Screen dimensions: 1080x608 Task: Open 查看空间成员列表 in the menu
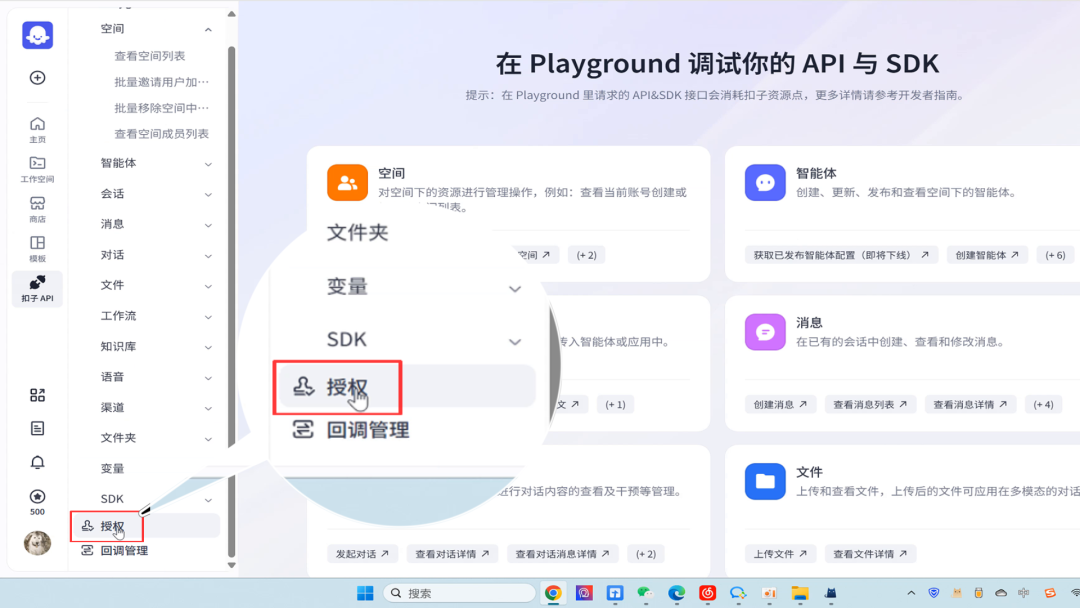click(161, 134)
